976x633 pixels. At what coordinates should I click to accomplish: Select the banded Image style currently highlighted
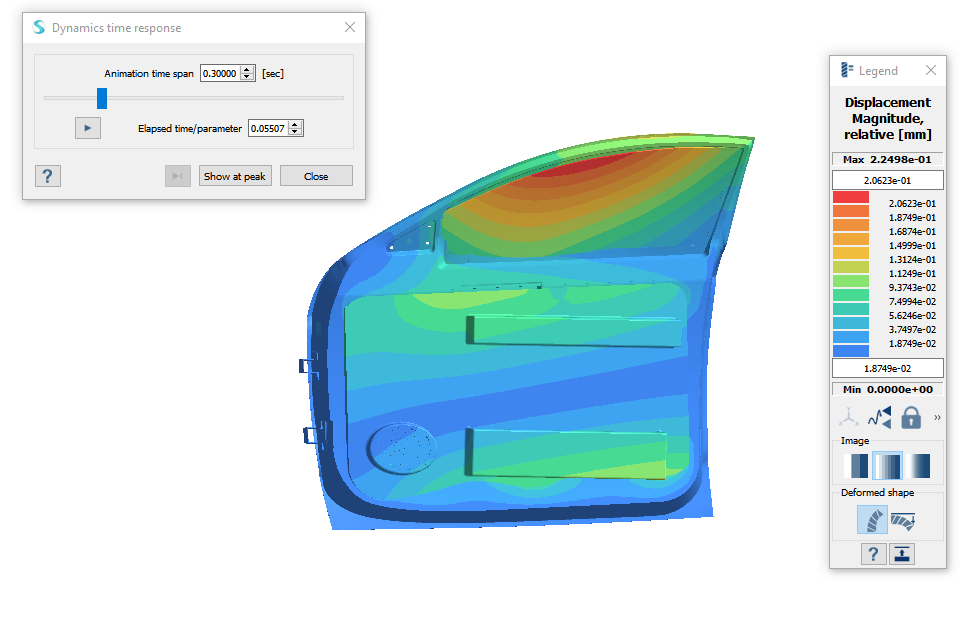pyautogui.click(x=888, y=464)
